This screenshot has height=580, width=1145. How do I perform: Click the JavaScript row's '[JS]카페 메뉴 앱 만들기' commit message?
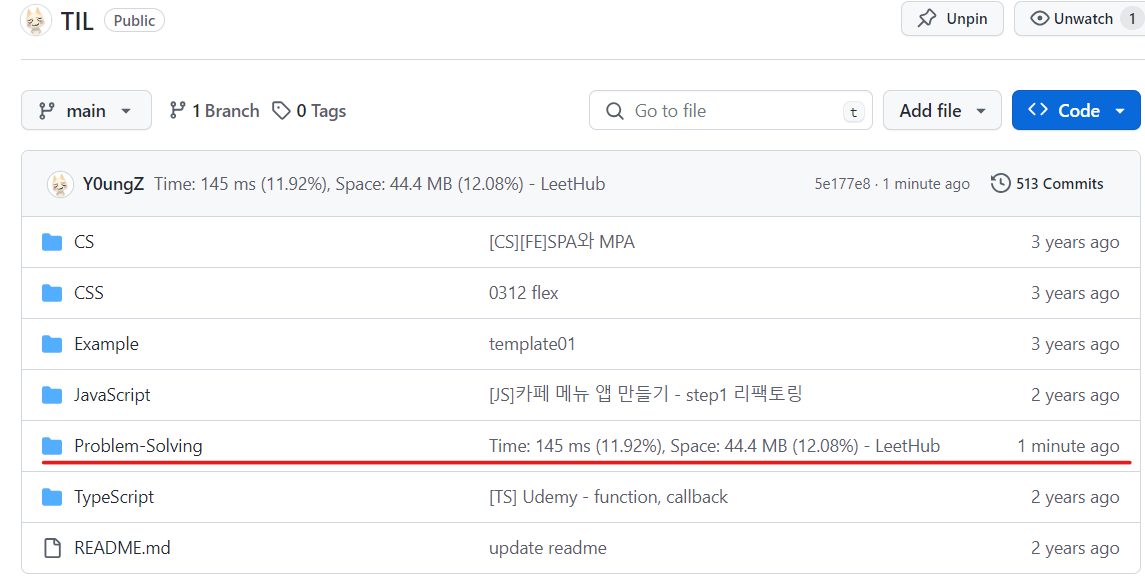pyautogui.click(x=646, y=395)
